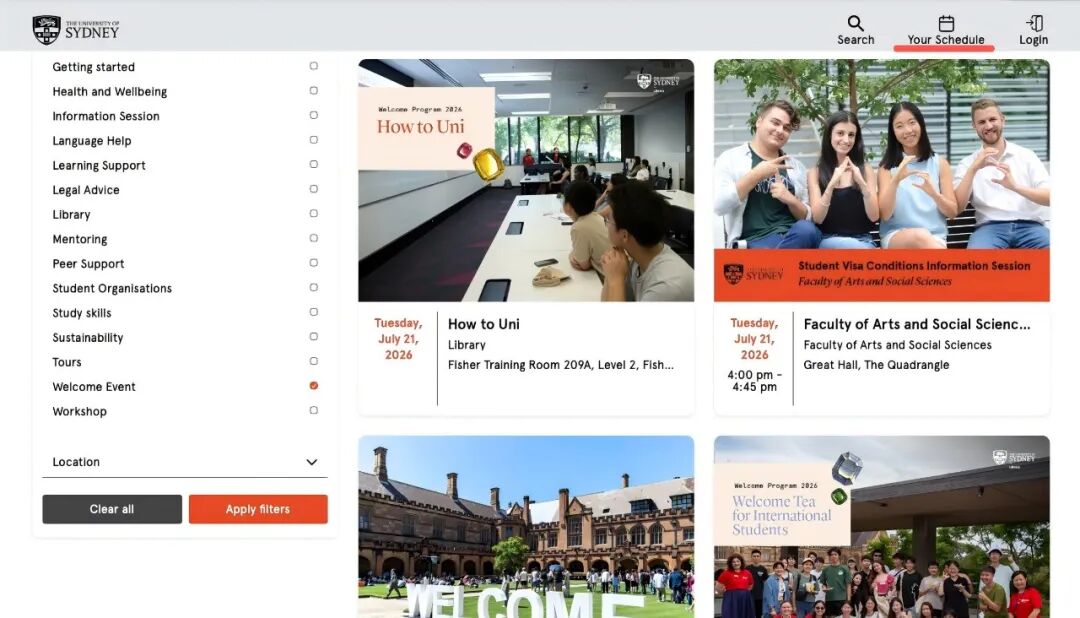Screen dimensions: 1080x618
Task: Open the WELCOME quadrangle event image
Action: tap(526, 526)
